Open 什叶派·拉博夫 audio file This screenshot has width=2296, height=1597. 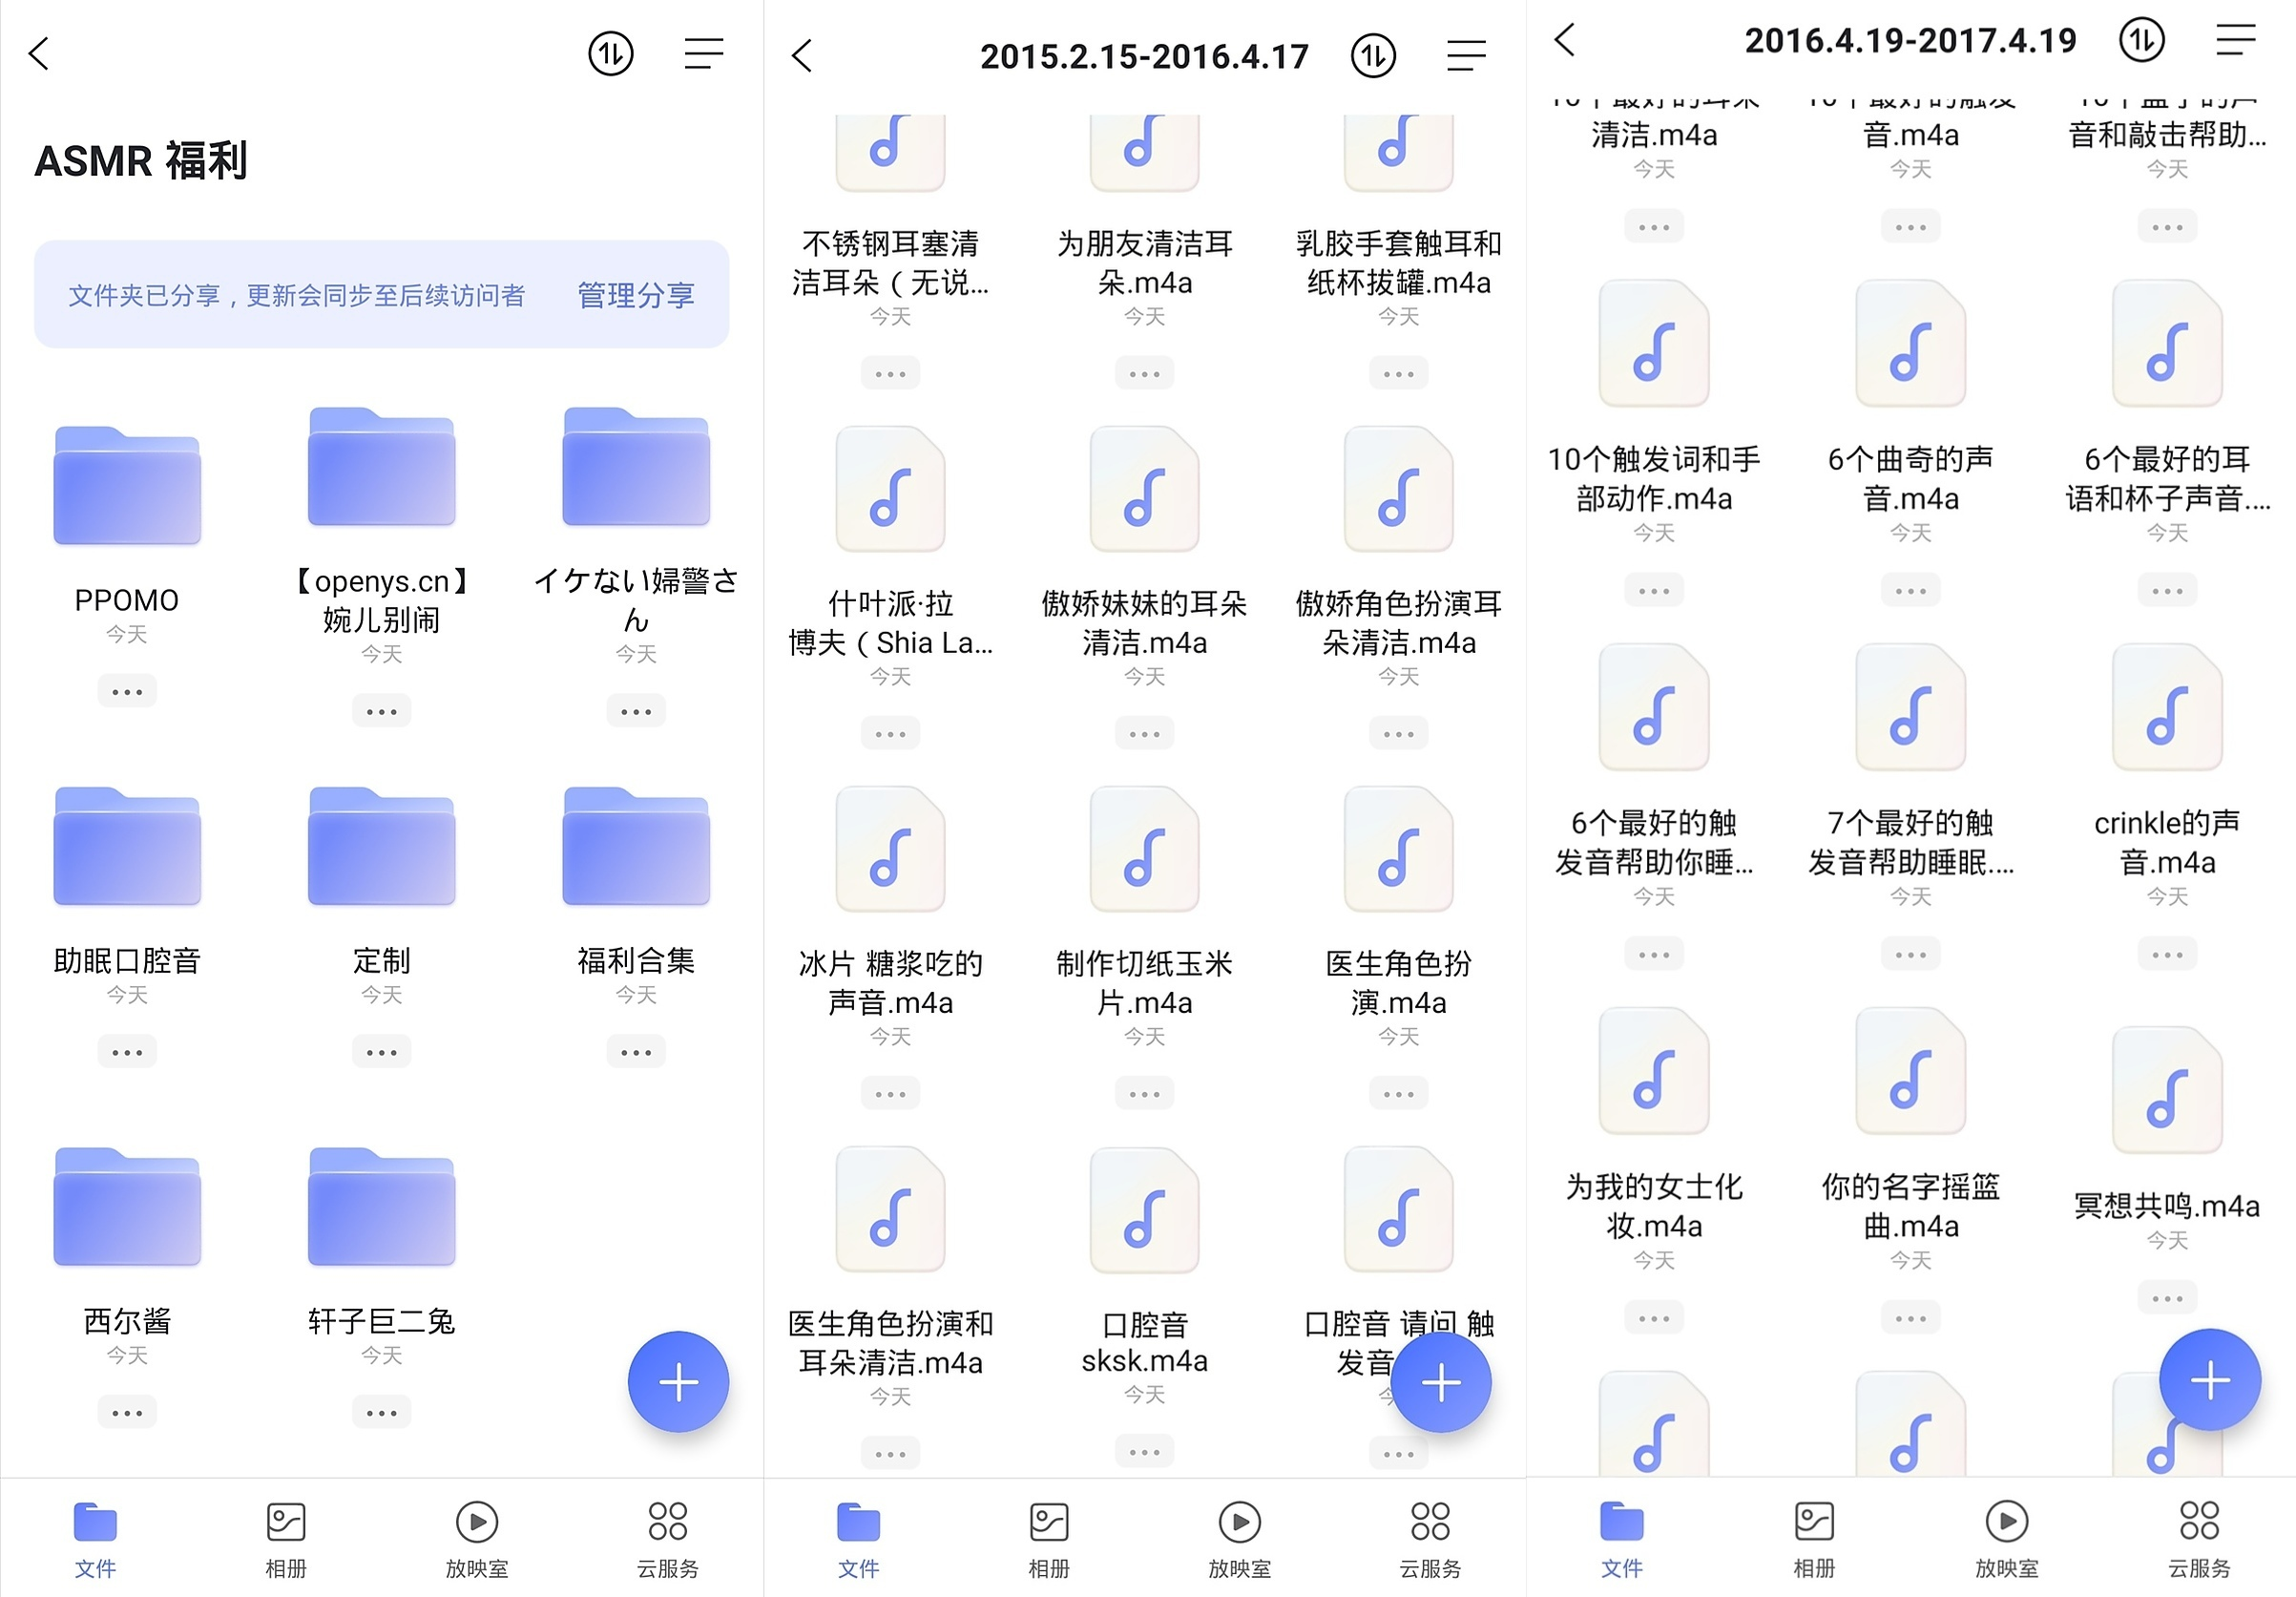click(x=890, y=490)
